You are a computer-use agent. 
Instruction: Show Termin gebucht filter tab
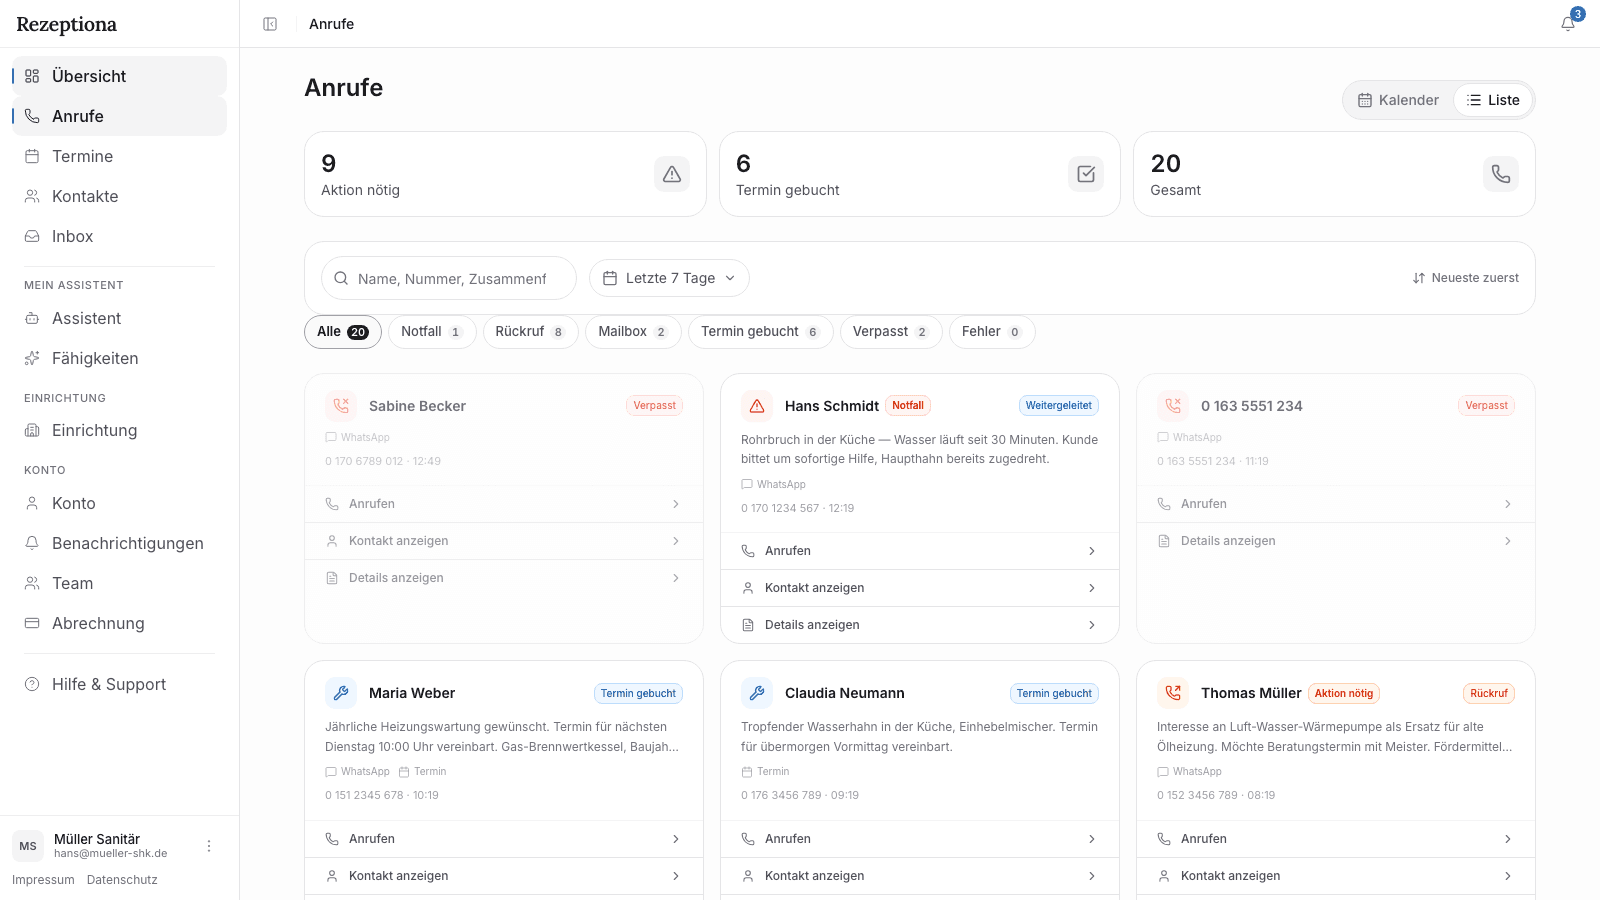[x=761, y=332]
